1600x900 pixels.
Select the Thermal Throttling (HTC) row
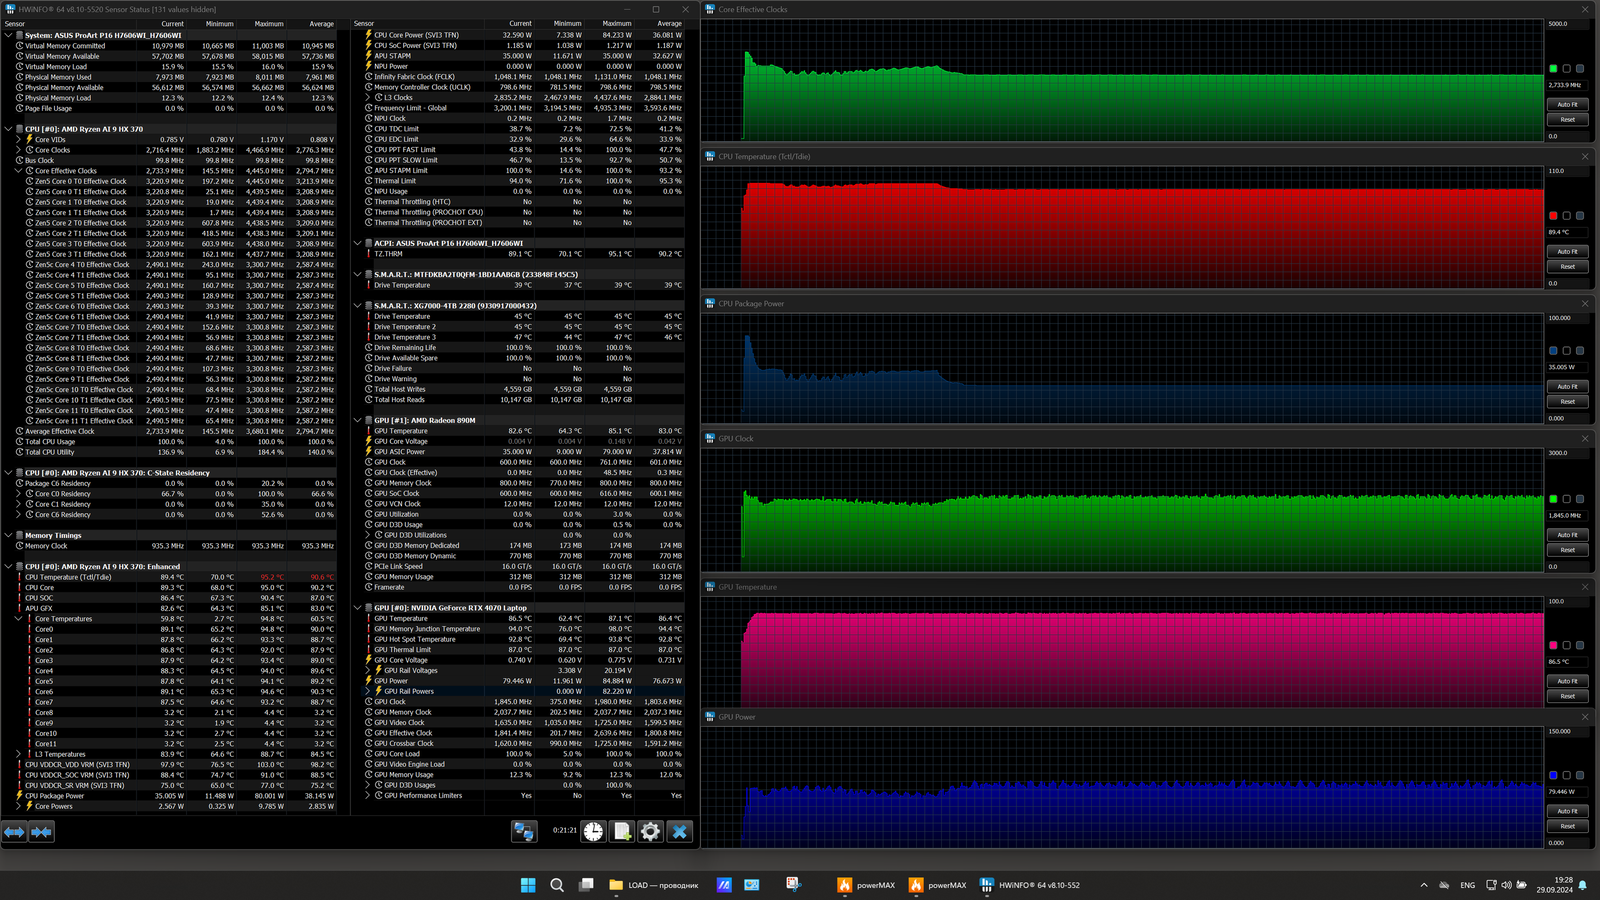coord(525,202)
